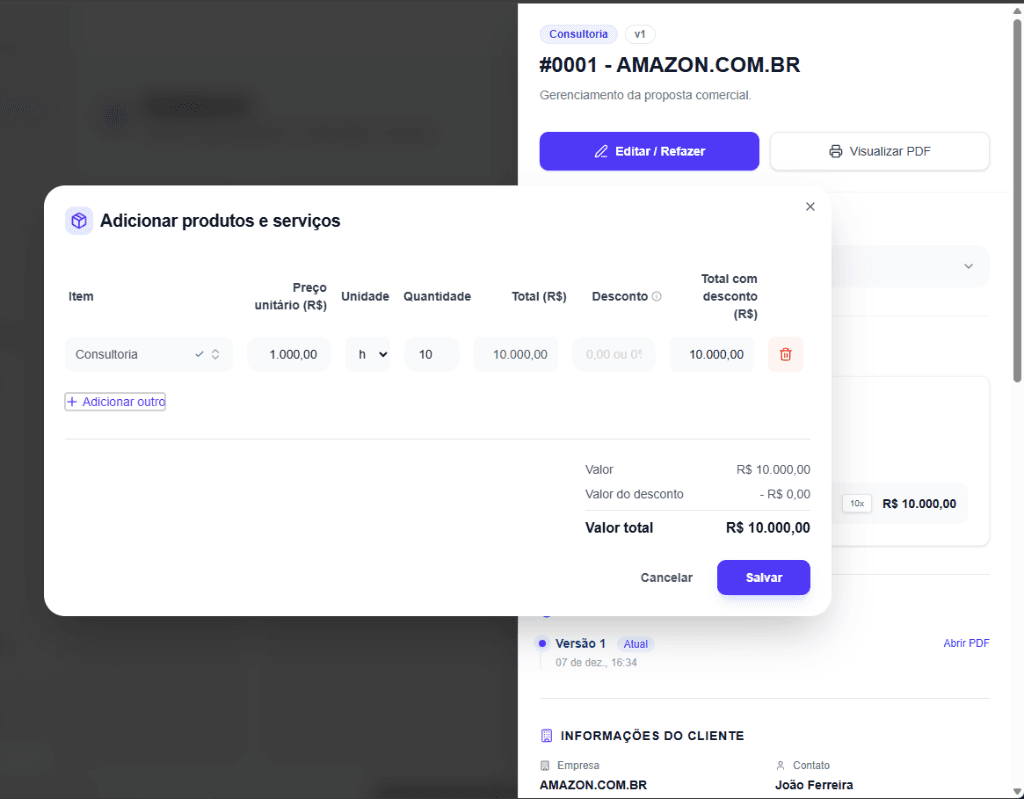This screenshot has height=799, width=1024.
Task: Click the Quantidade field showing 10
Action: [431, 354]
